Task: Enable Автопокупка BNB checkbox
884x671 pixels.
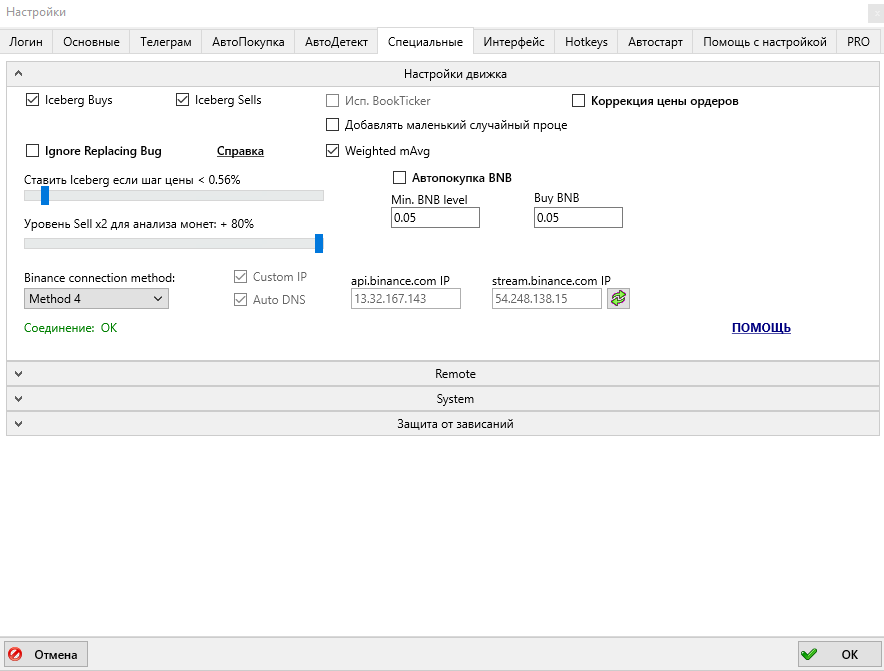Action: (400, 178)
